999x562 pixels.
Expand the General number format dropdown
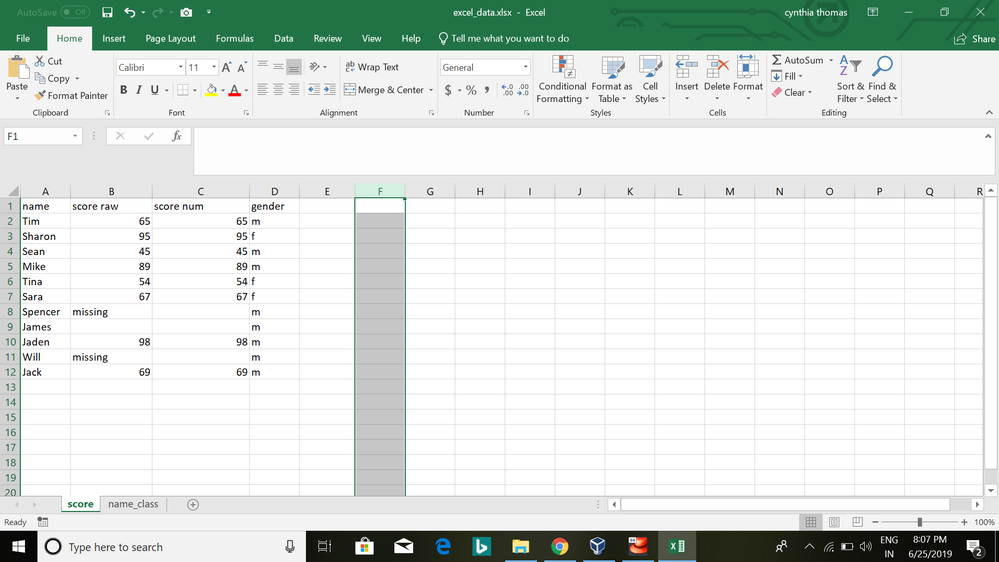click(526, 67)
